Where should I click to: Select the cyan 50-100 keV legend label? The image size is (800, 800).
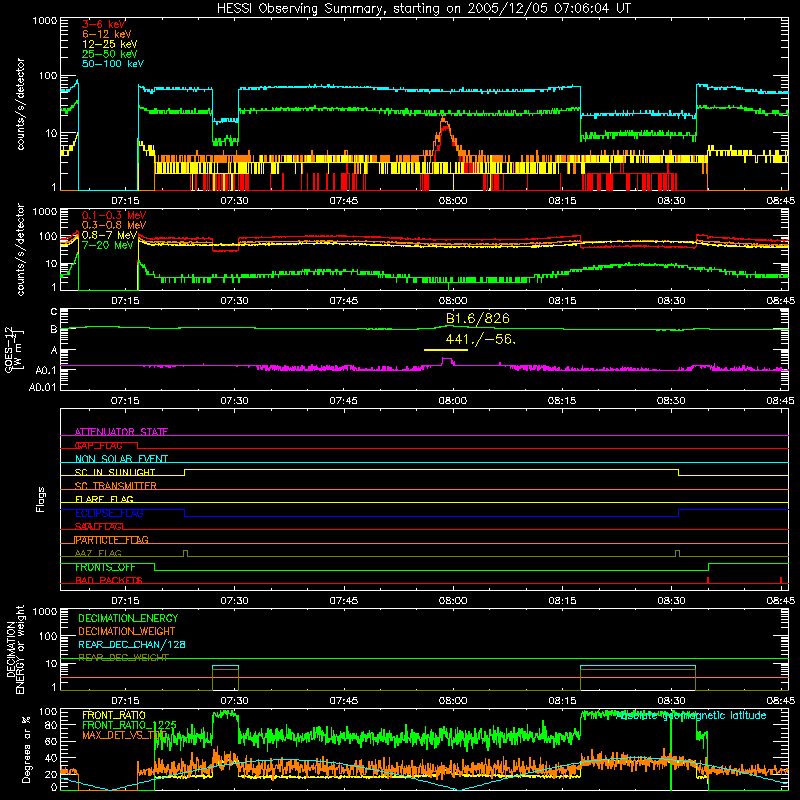point(113,63)
